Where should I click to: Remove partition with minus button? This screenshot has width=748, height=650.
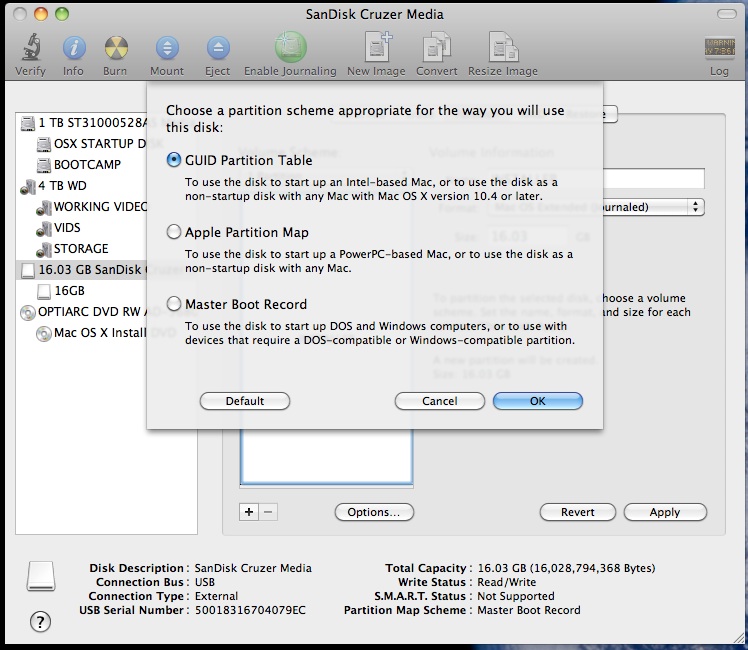(268, 512)
